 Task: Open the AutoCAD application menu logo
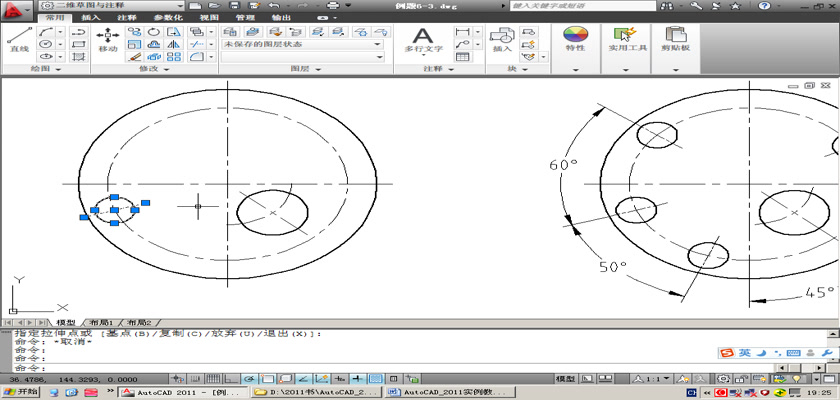(x=15, y=9)
